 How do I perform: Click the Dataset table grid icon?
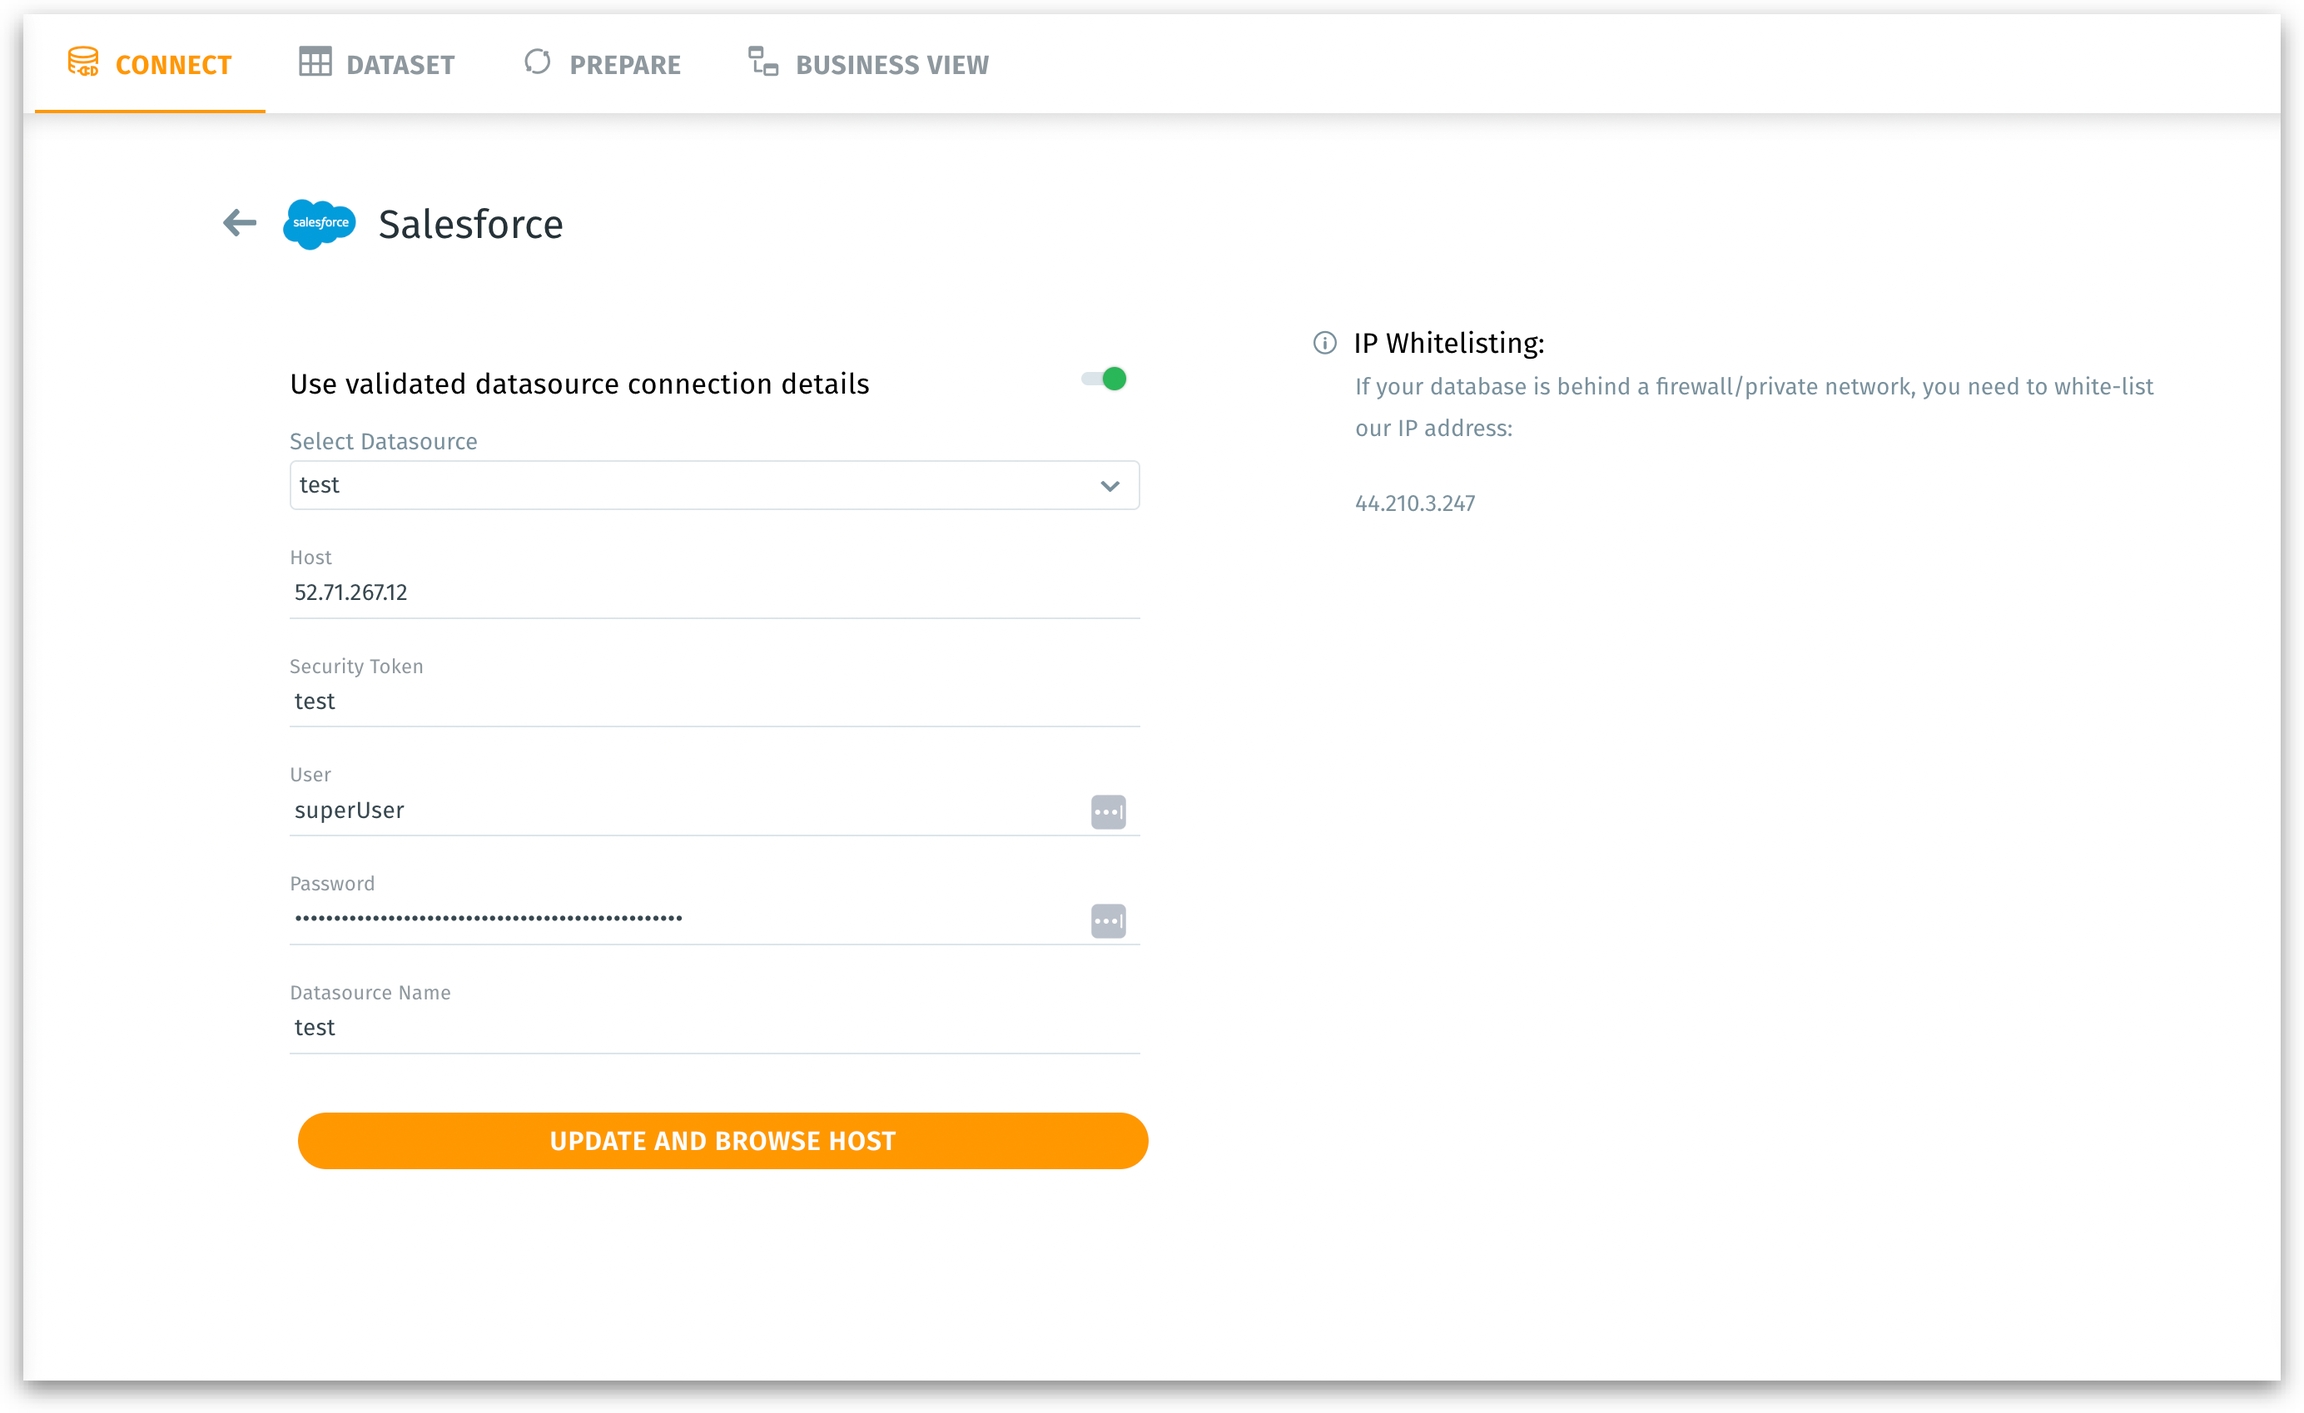point(314,63)
